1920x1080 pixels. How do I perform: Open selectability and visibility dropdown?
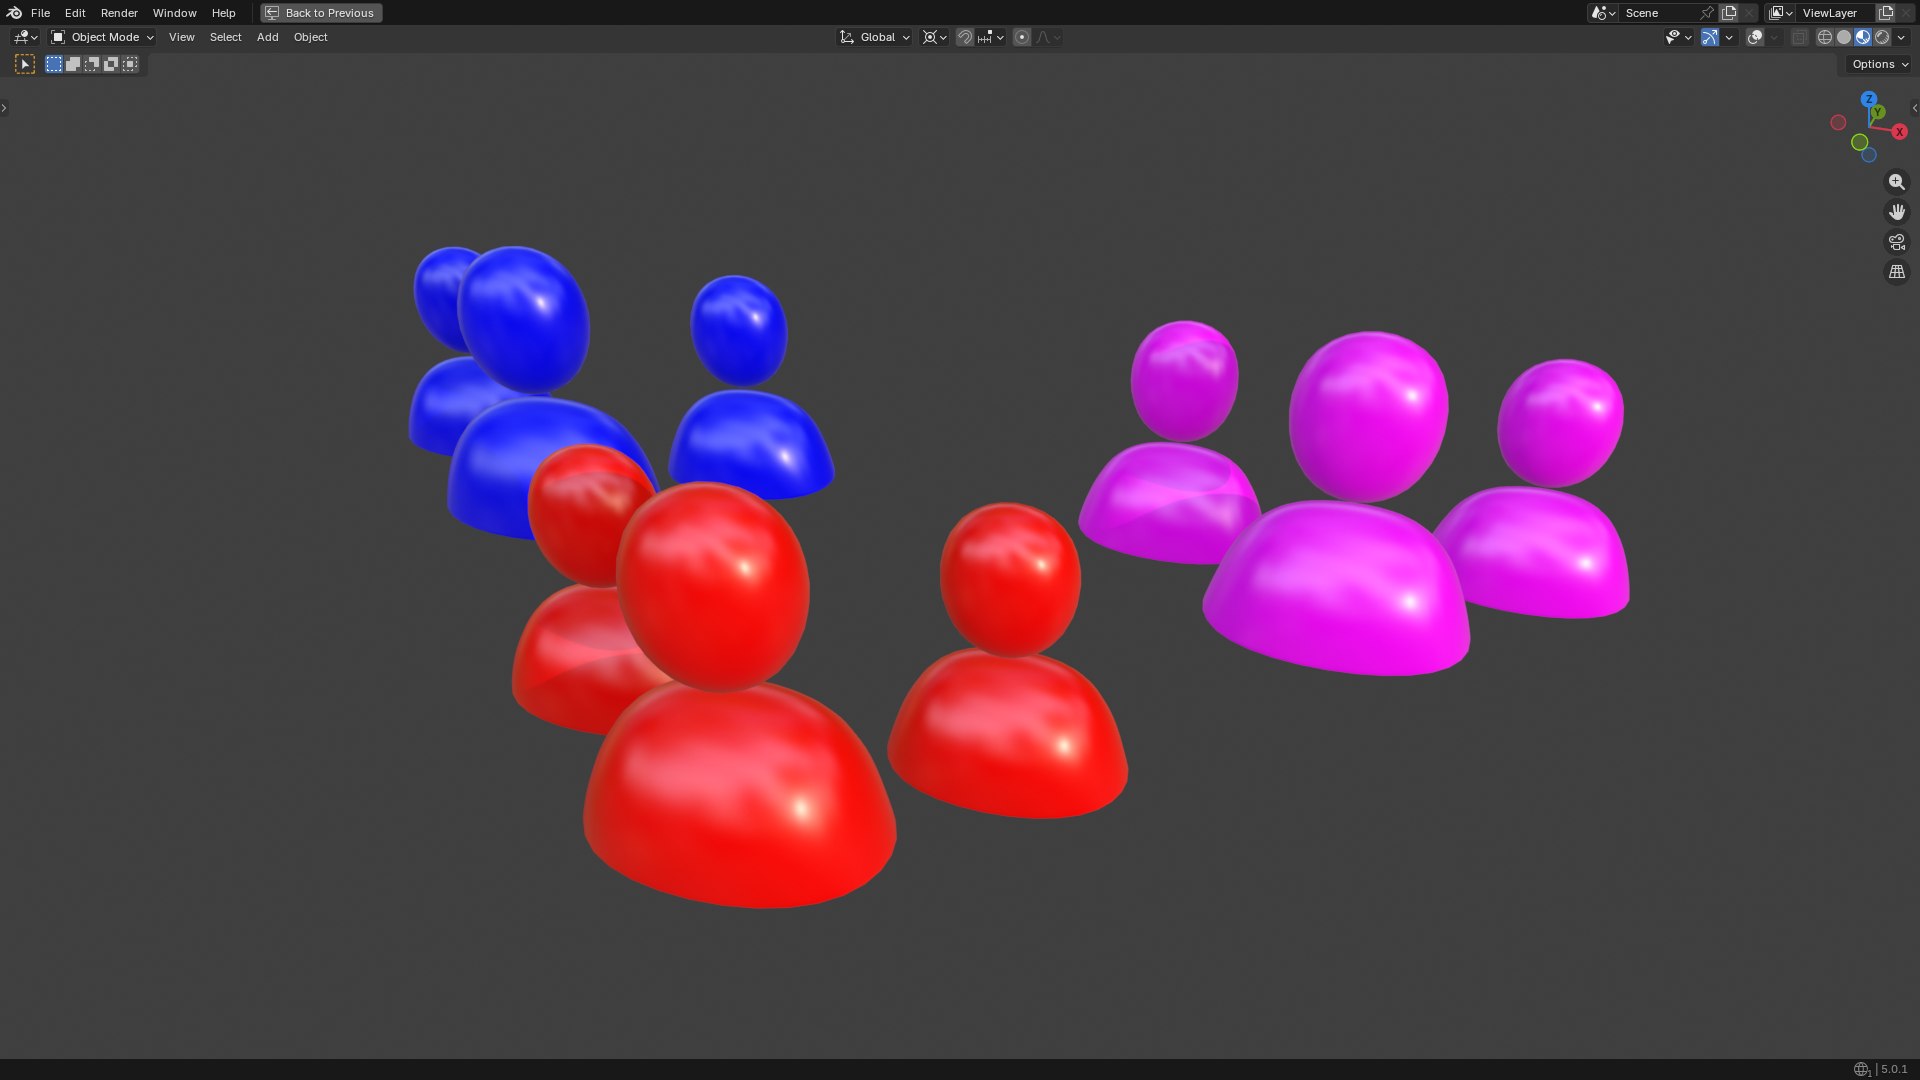click(1678, 37)
